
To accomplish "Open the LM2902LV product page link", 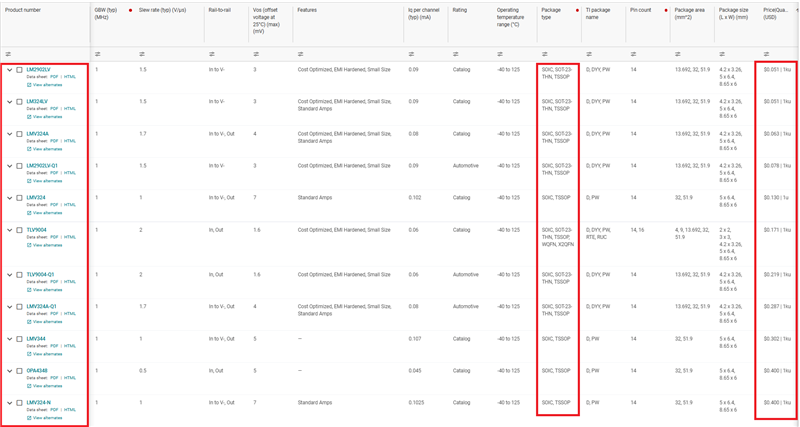I will [x=38, y=69].
